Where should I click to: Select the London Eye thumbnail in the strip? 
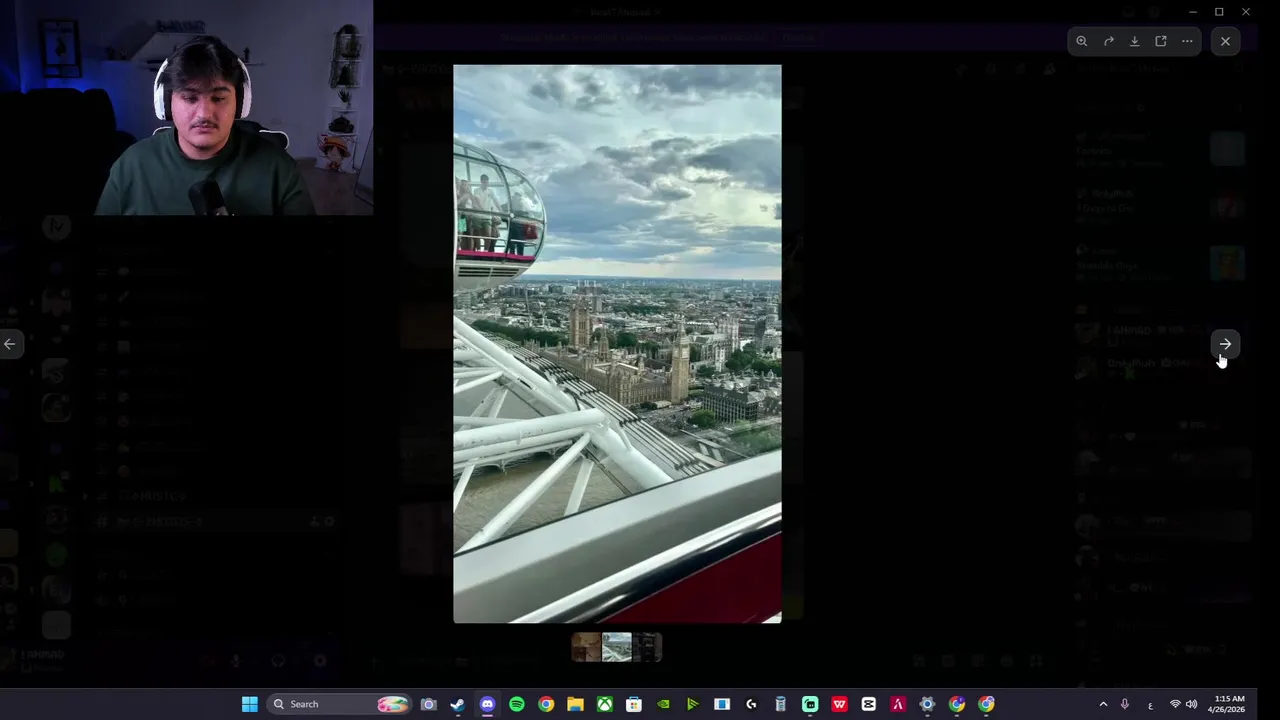pos(617,647)
